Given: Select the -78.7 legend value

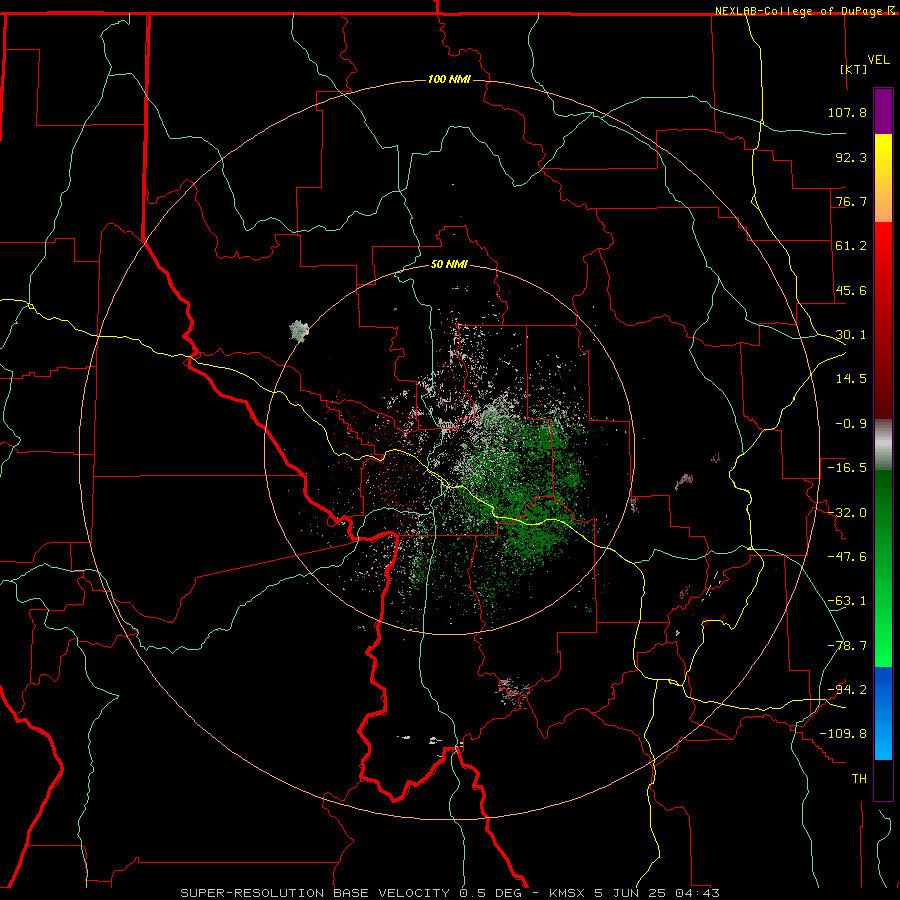Looking at the screenshot, I should [x=847, y=646].
